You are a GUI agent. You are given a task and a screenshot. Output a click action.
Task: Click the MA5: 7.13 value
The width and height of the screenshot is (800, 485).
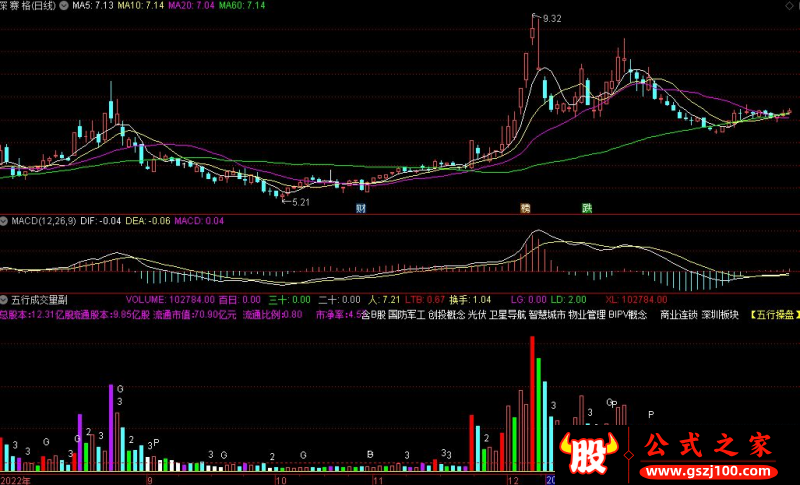pyautogui.click(x=93, y=6)
